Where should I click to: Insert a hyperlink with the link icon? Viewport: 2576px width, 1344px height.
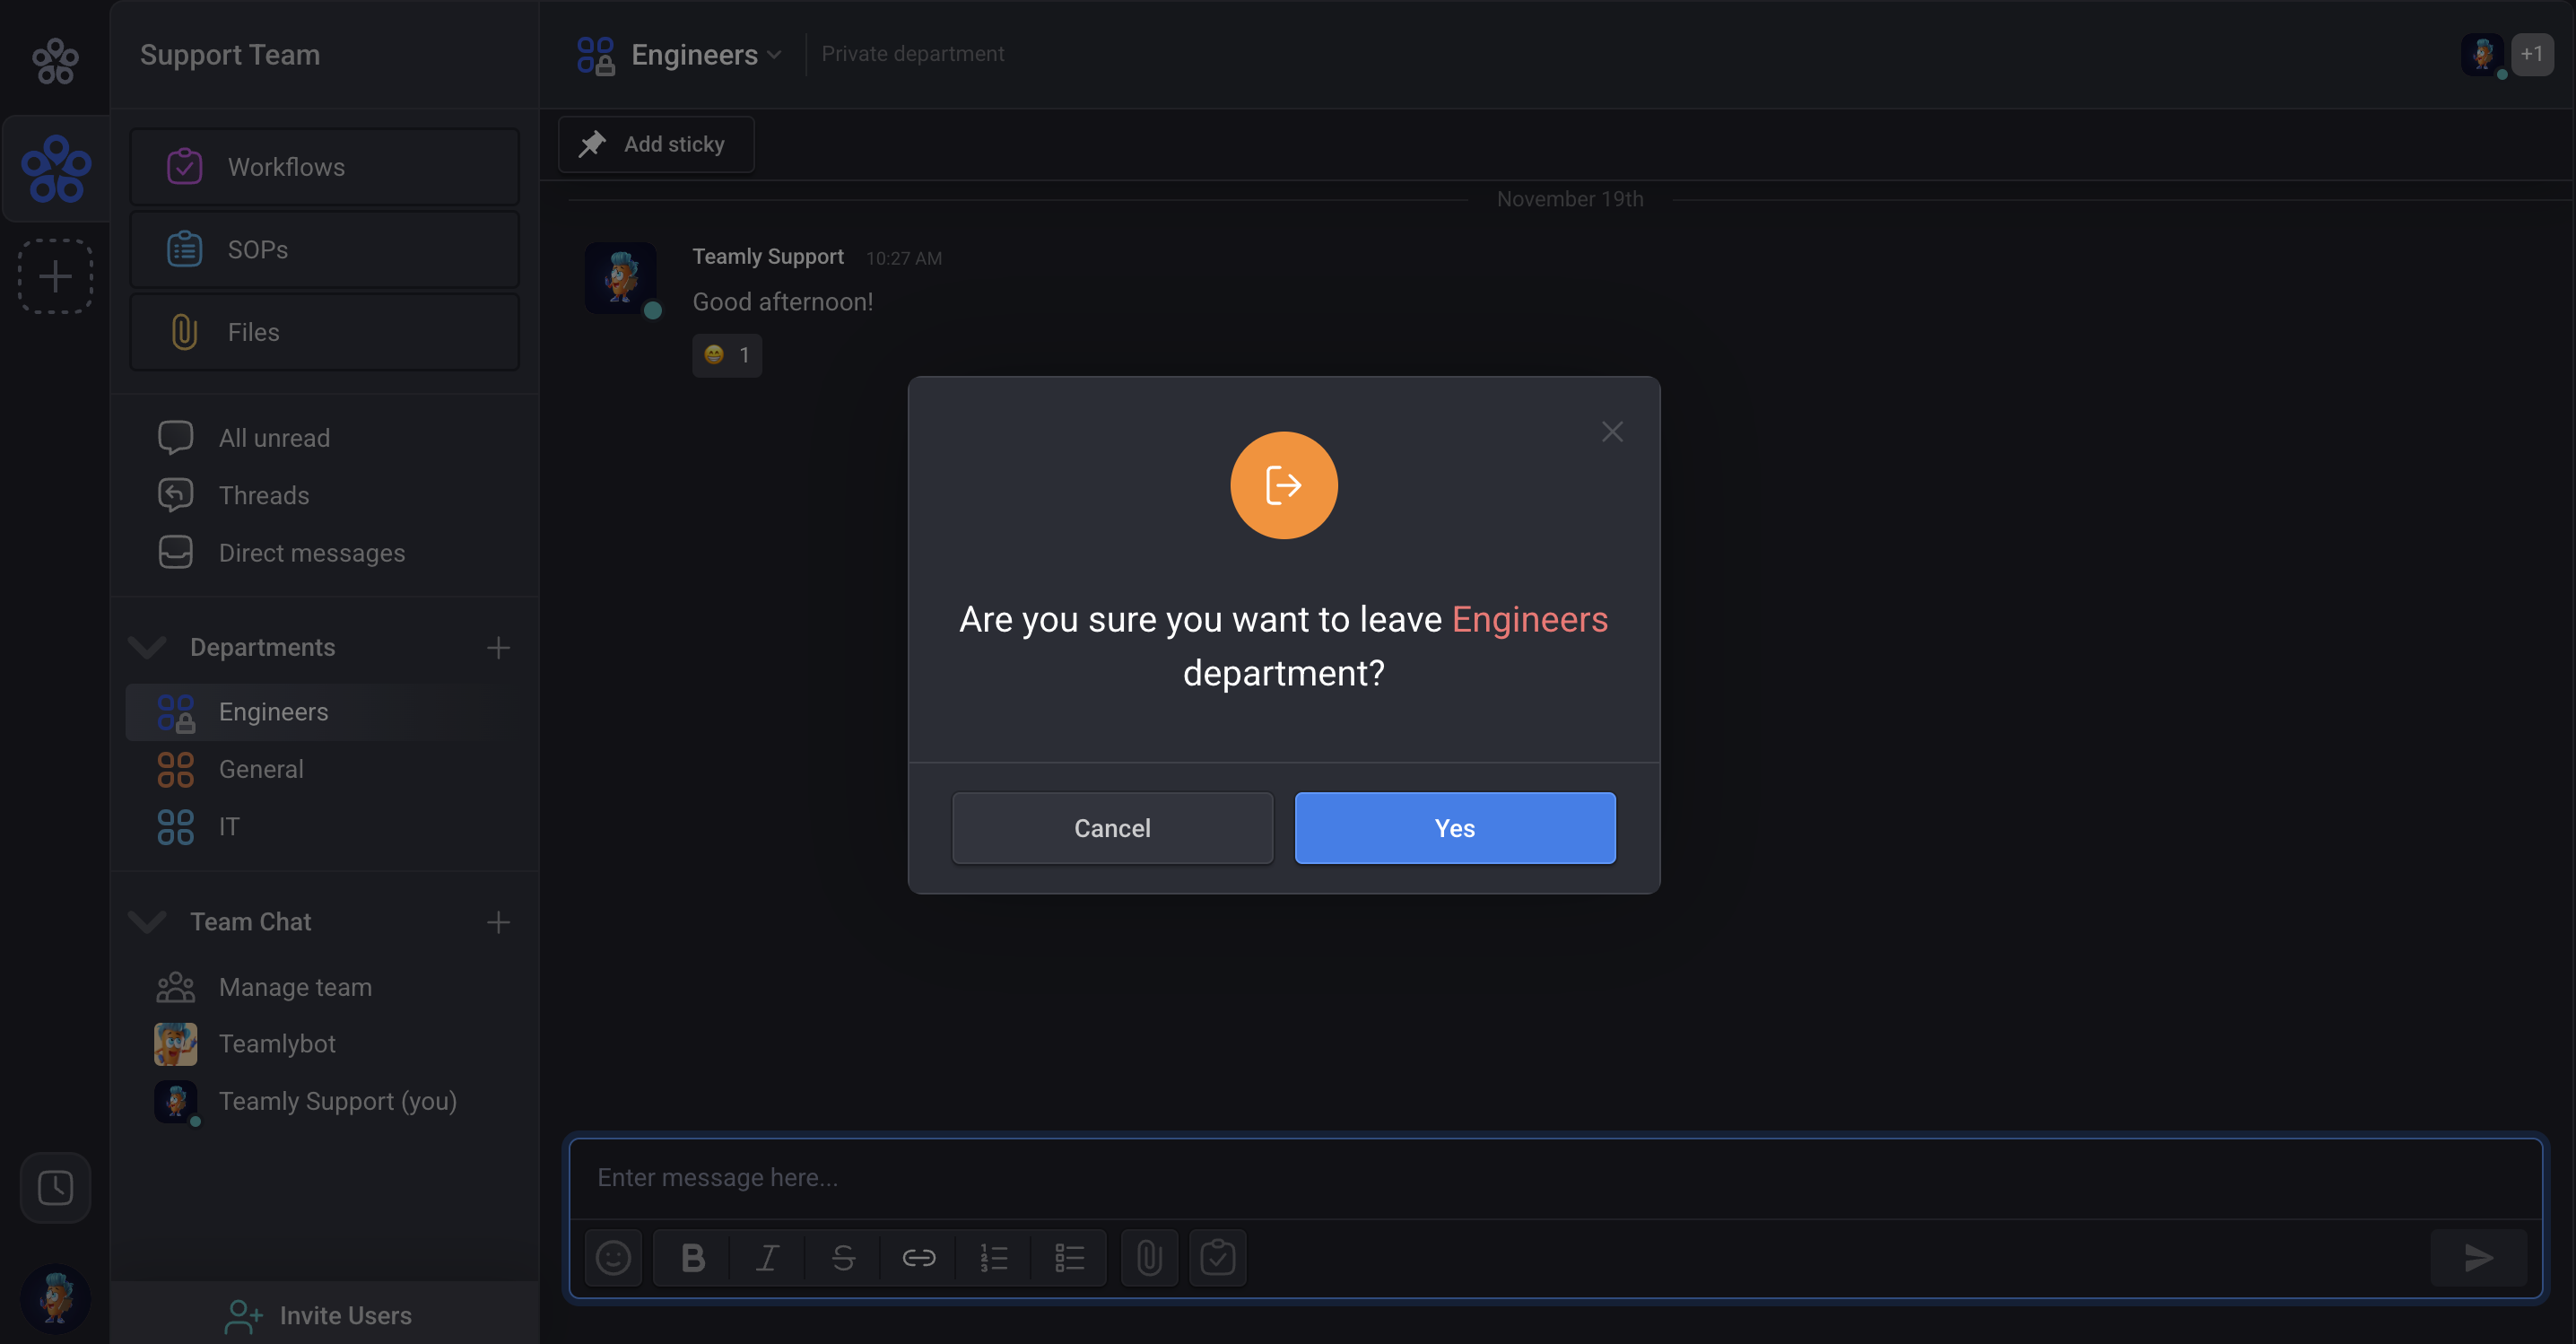[918, 1257]
